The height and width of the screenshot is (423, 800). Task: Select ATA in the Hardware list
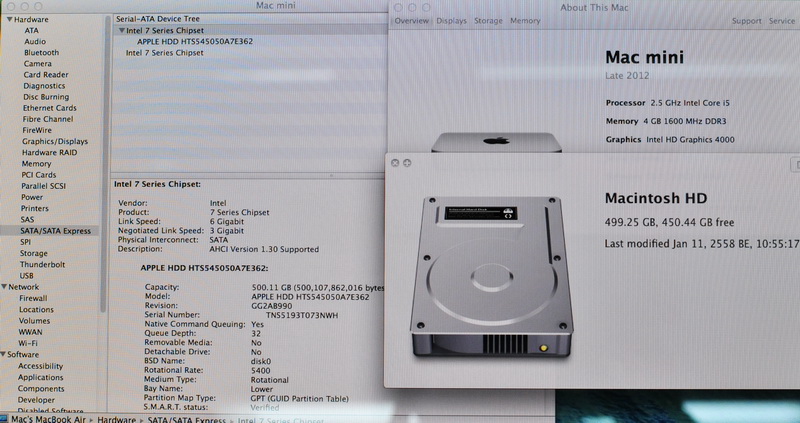tap(31, 31)
